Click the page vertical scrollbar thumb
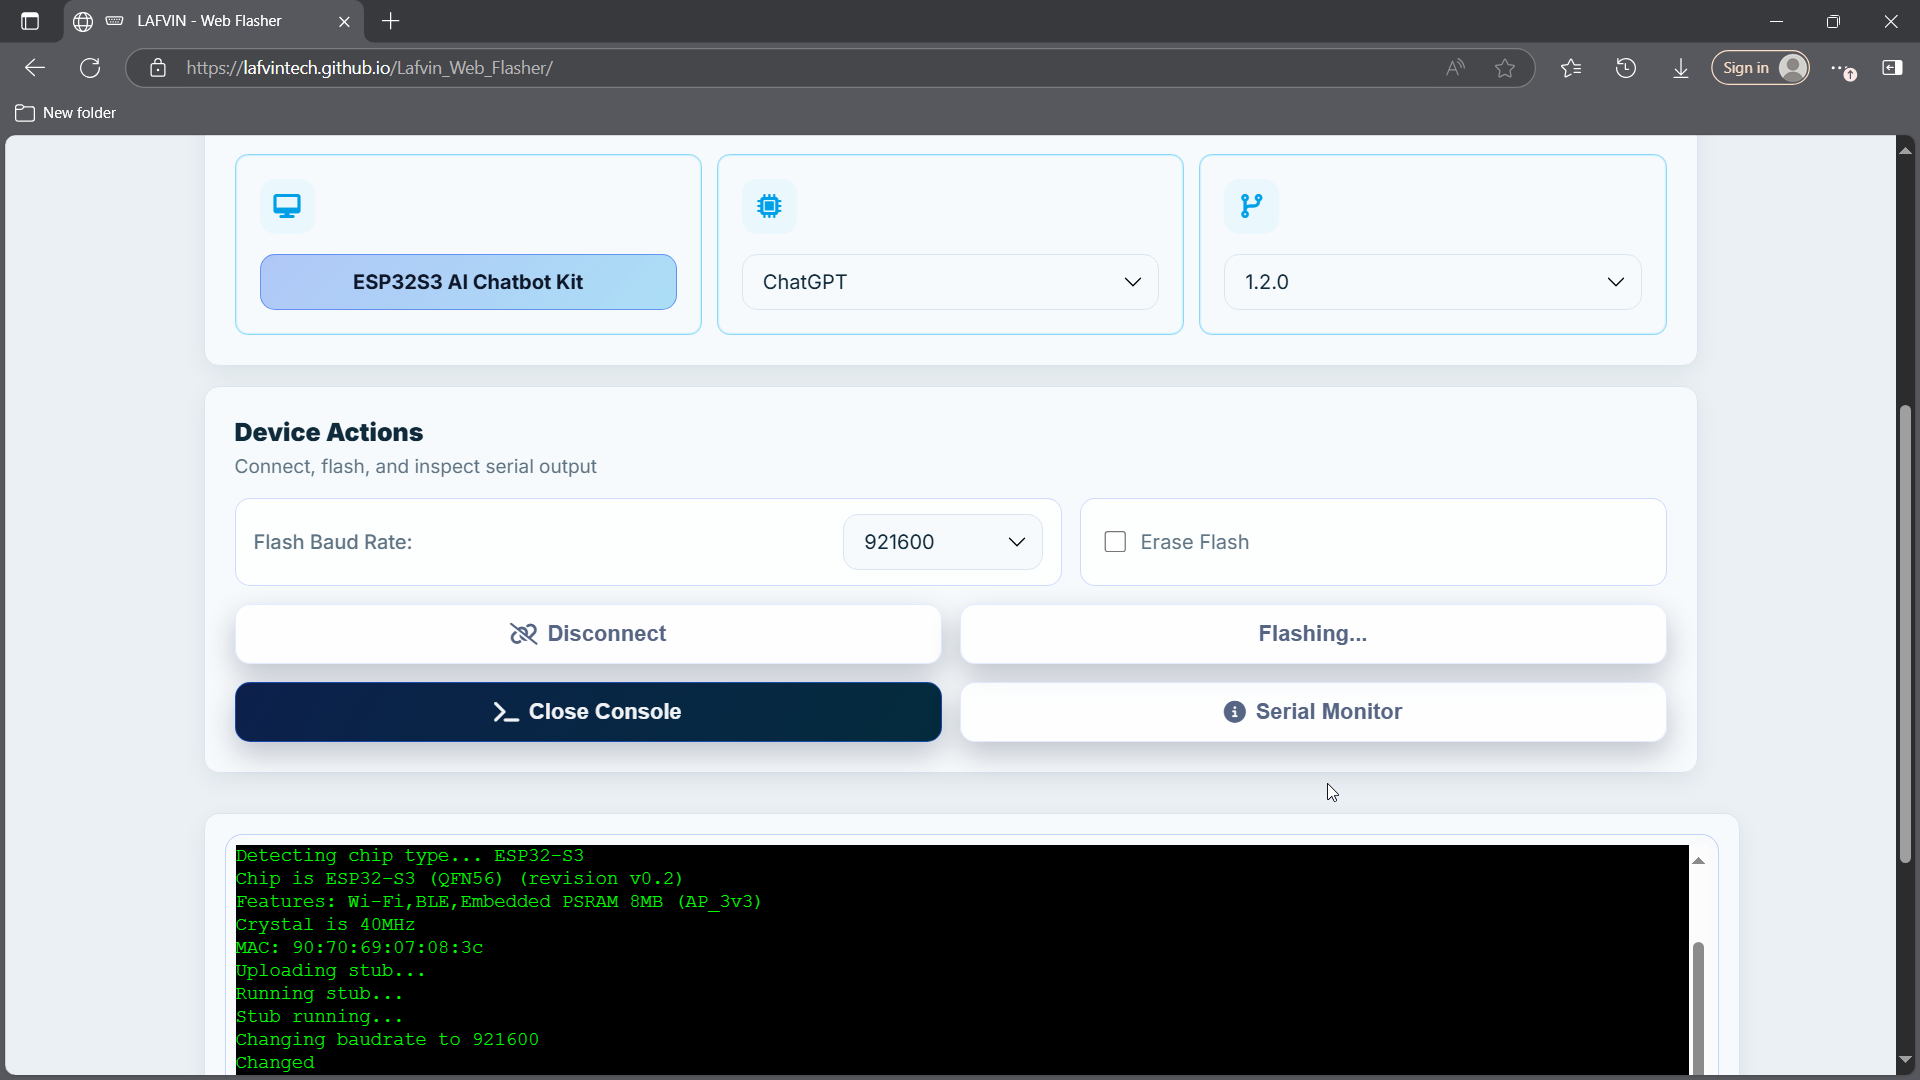Viewport: 1920px width, 1080px height. 1906,633
